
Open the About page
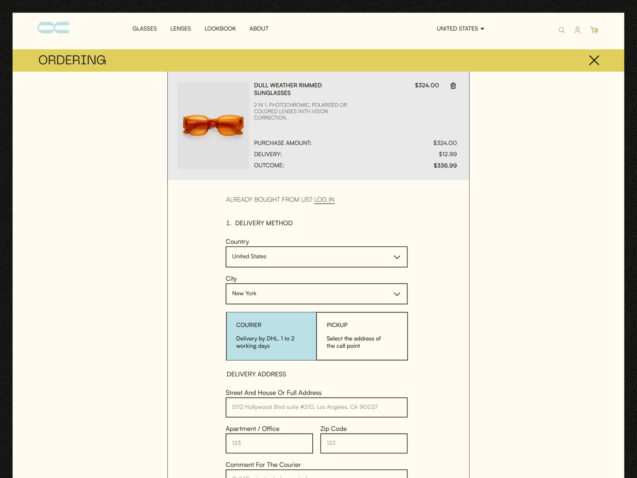click(x=259, y=29)
